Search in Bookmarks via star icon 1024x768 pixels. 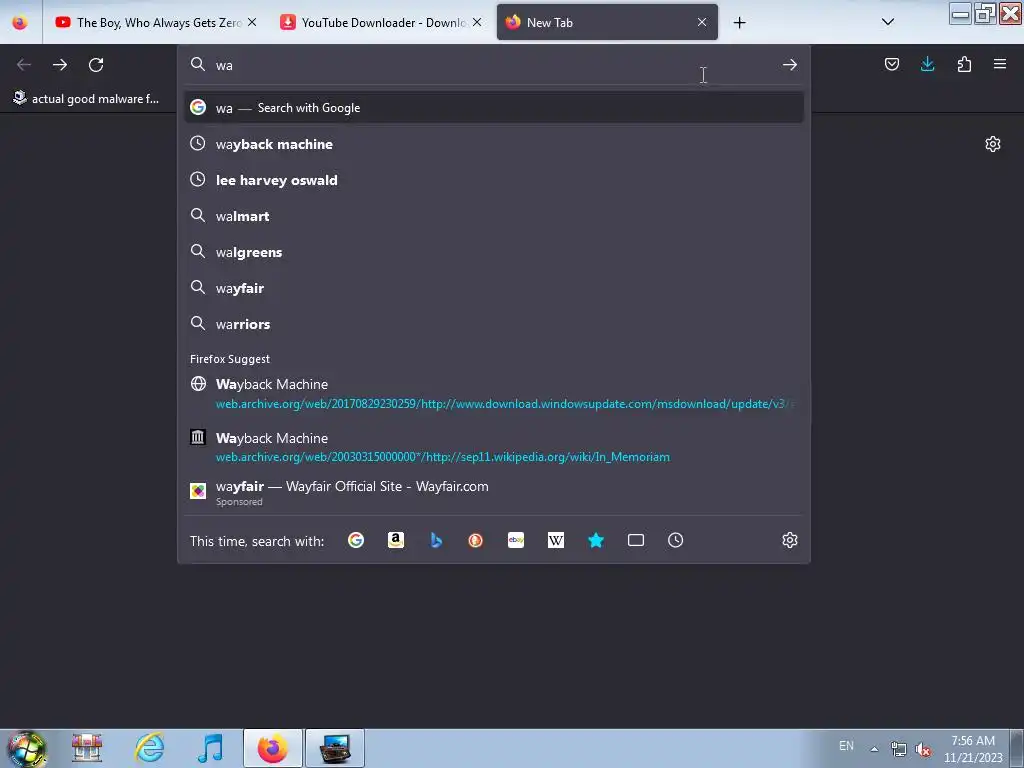[596, 540]
